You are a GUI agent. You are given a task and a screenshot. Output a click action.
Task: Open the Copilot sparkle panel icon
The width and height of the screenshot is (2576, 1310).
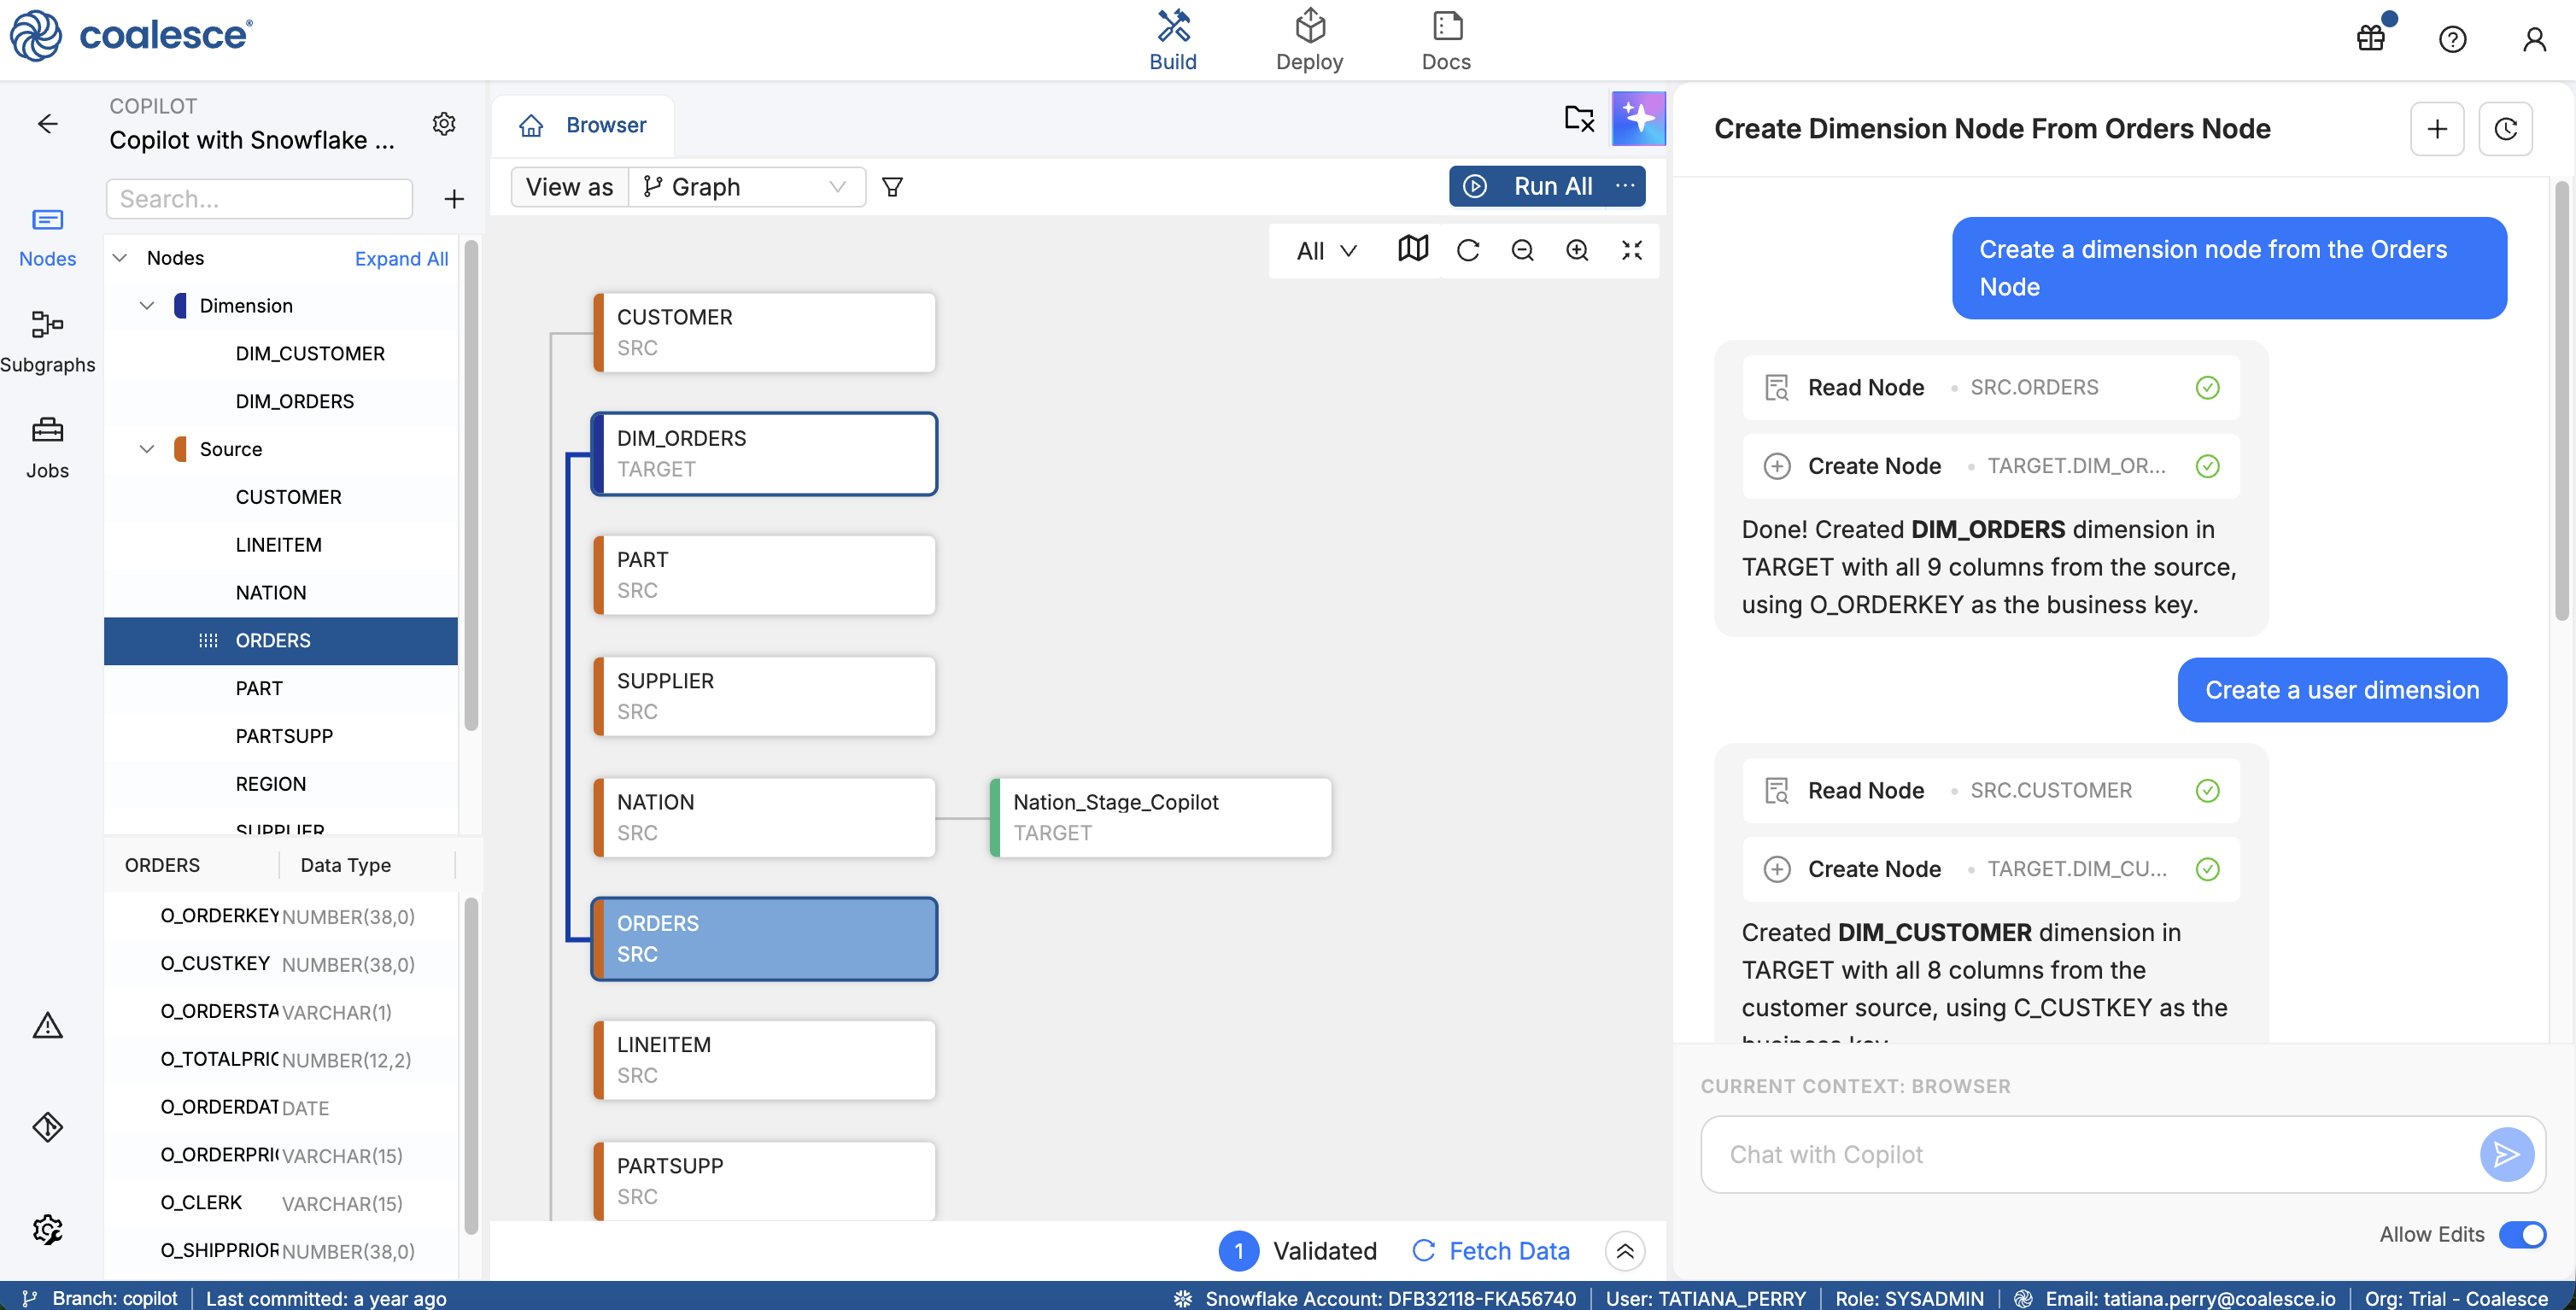pos(1637,118)
